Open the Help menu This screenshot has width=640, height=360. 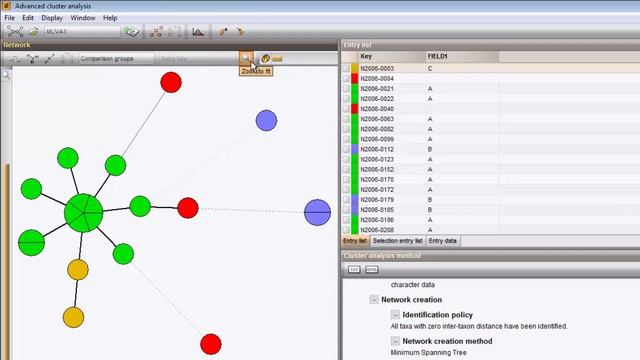click(x=110, y=18)
